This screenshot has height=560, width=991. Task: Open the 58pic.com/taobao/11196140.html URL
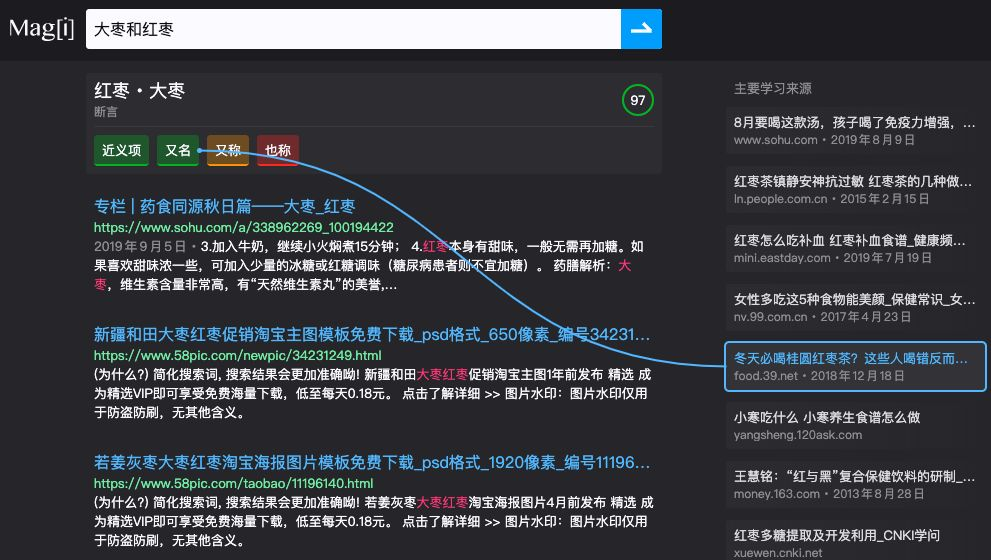[x=233, y=484]
